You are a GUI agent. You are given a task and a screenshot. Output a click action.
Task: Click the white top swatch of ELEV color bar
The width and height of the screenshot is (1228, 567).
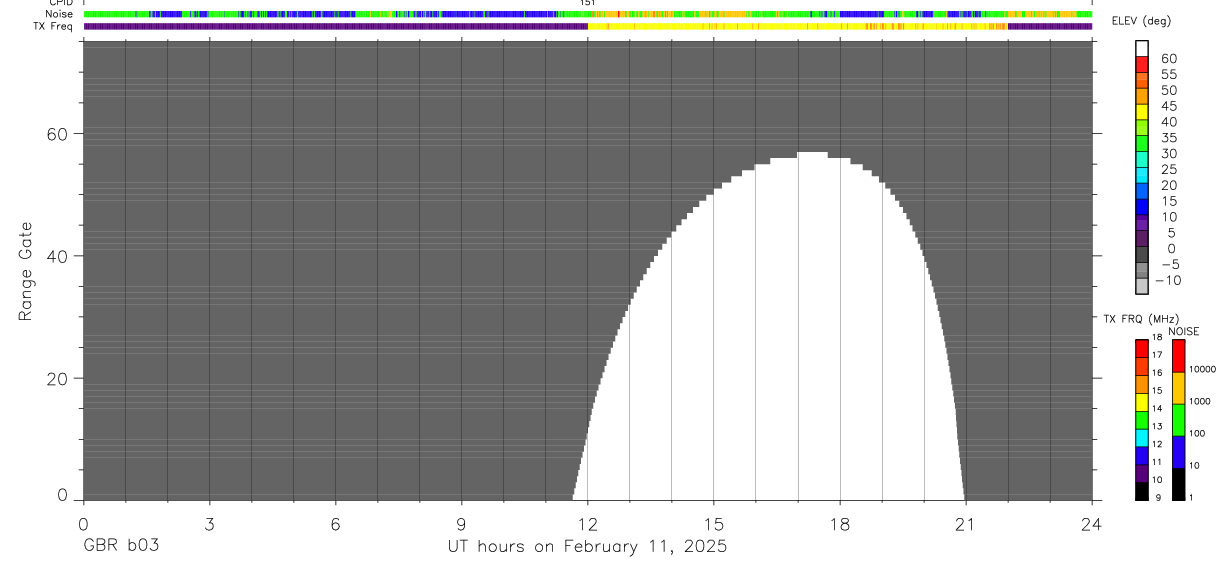1142,47
